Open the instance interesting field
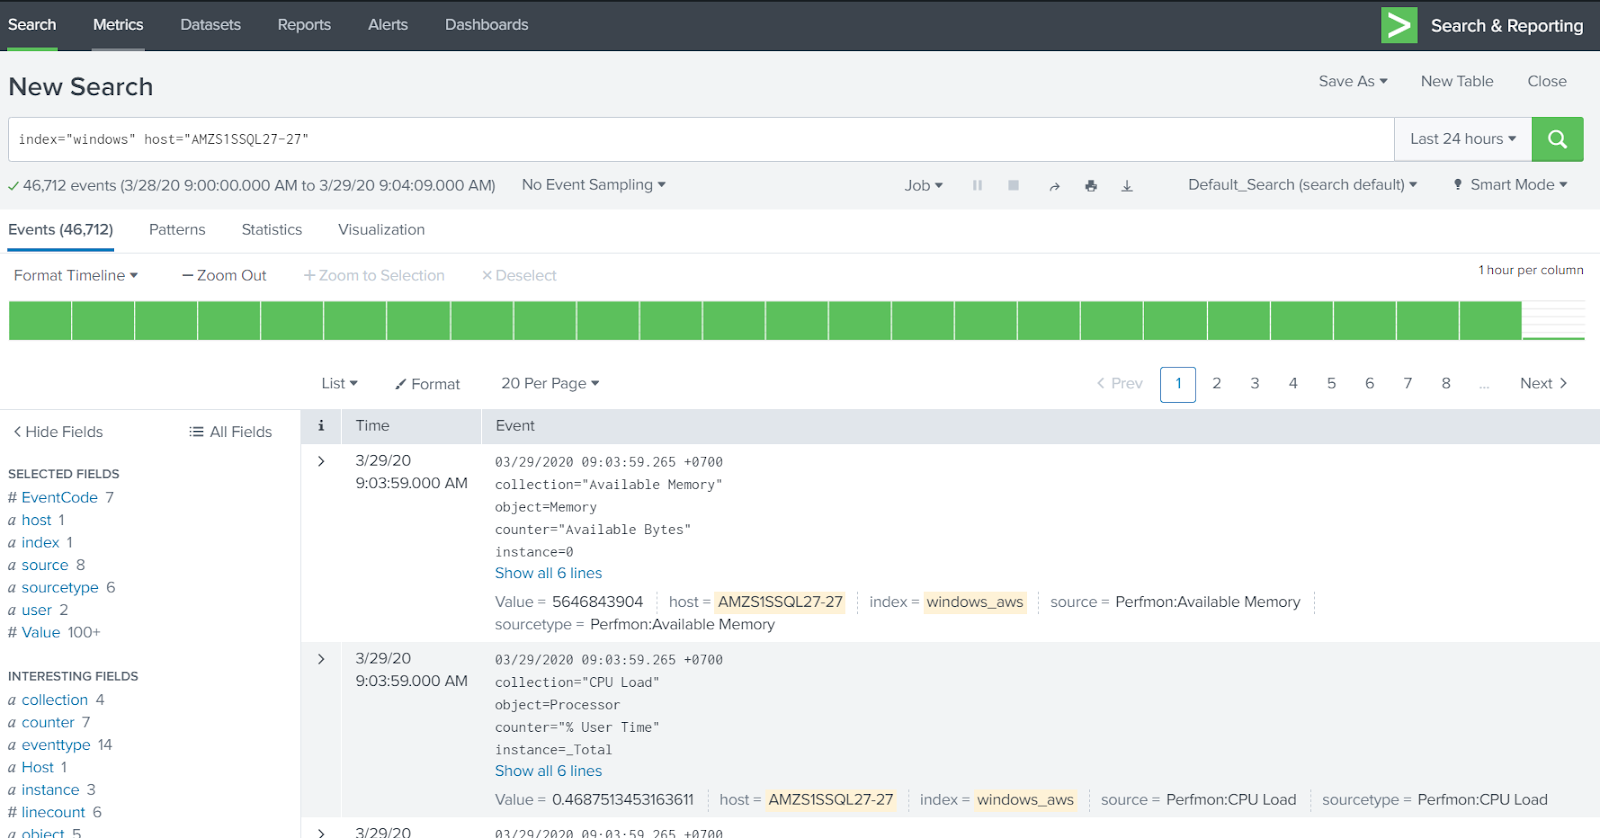This screenshot has height=838, width=1600. (50, 790)
